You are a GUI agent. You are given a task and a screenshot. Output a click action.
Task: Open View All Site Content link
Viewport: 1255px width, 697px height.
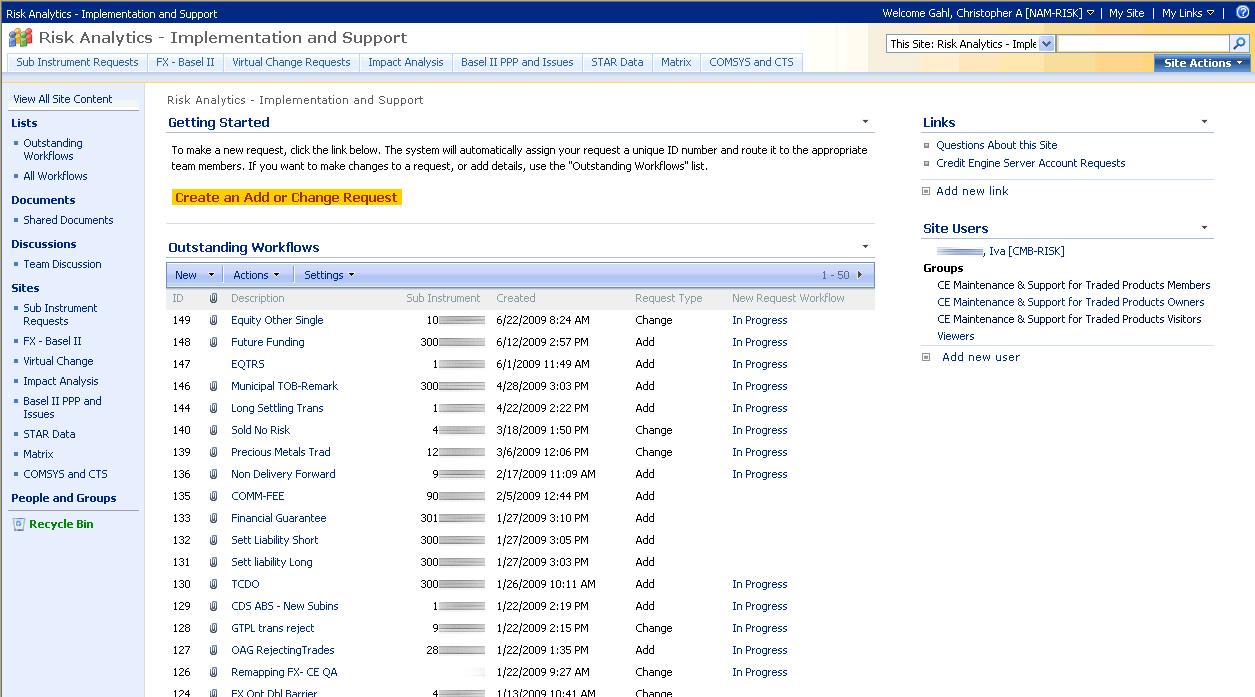63,99
